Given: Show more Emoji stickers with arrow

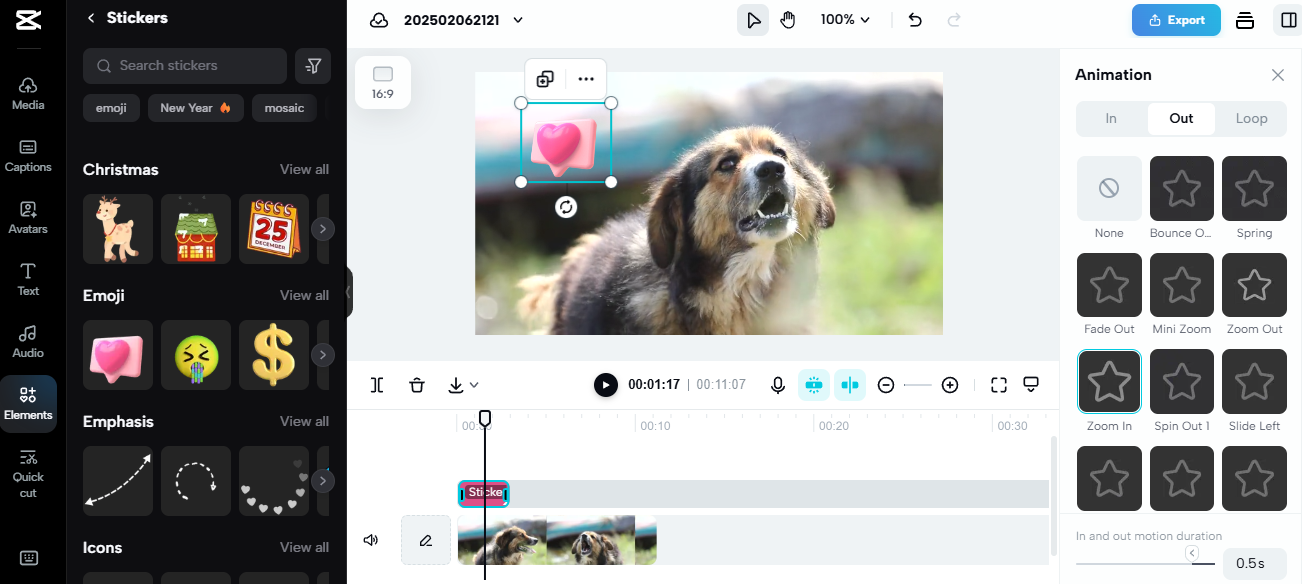Looking at the screenshot, I should pos(322,355).
